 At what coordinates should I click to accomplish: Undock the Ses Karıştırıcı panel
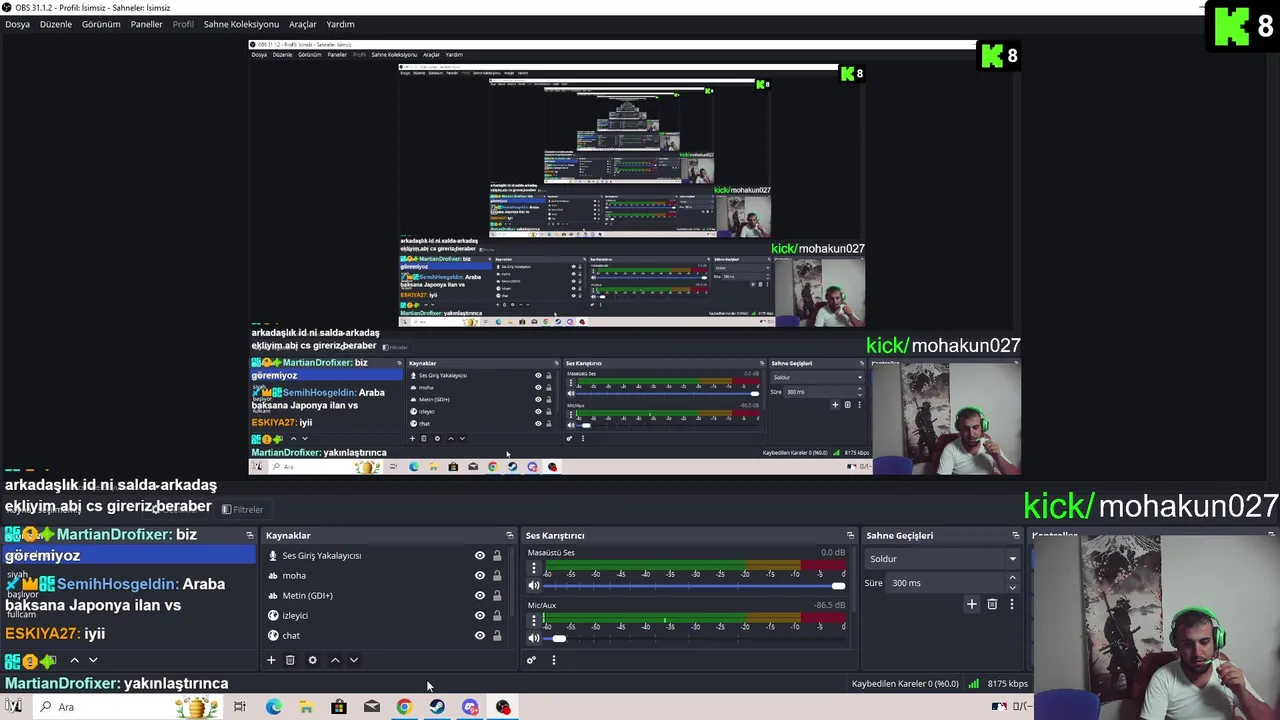coord(850,536)
